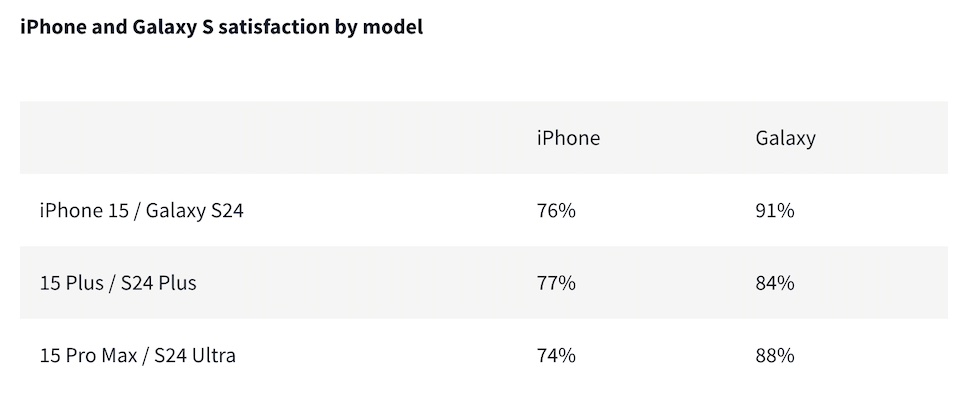Screen dimensions: 968x416
Task: Click "S24 Plus" in the second row label
Action: coord(158,283)
